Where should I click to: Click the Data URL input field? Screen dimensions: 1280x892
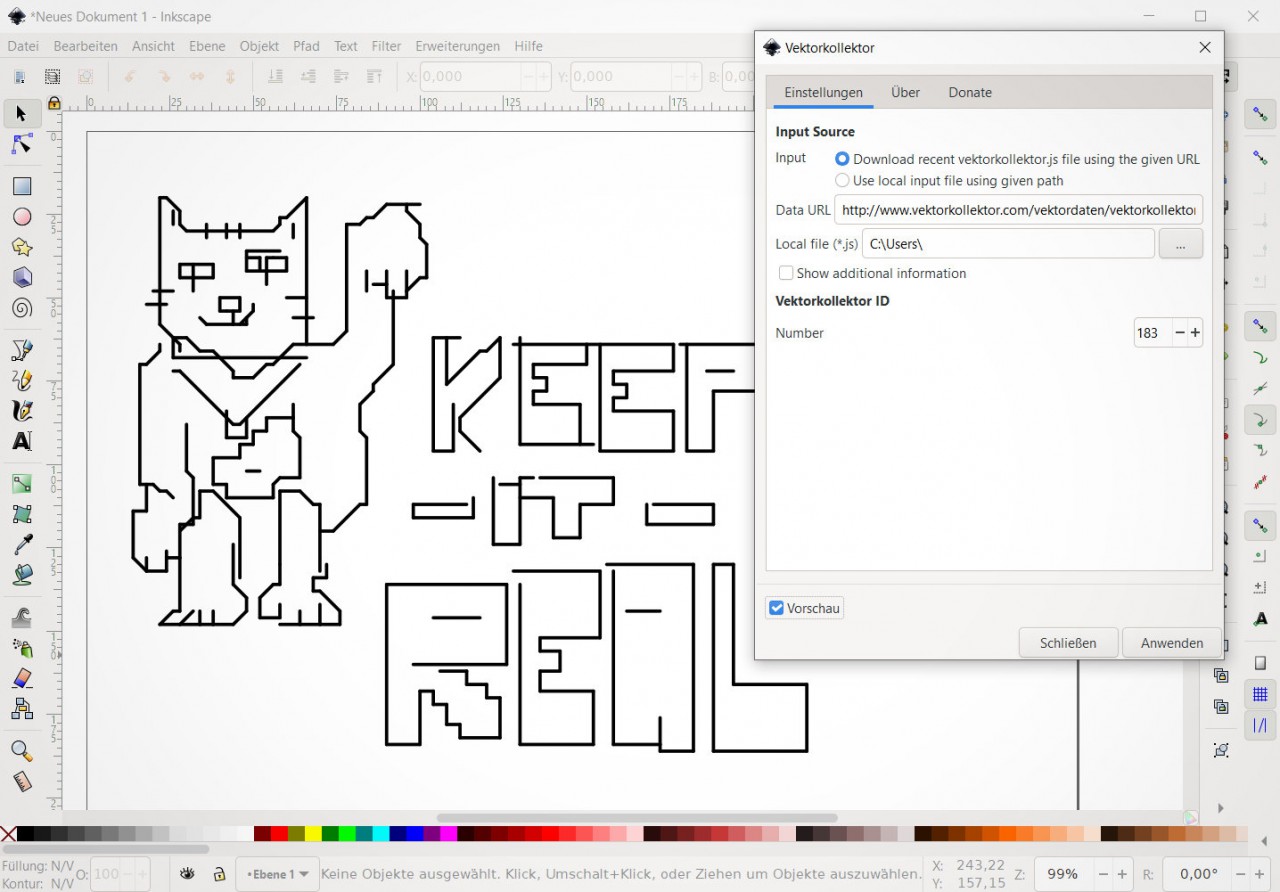coord(1017,210)
